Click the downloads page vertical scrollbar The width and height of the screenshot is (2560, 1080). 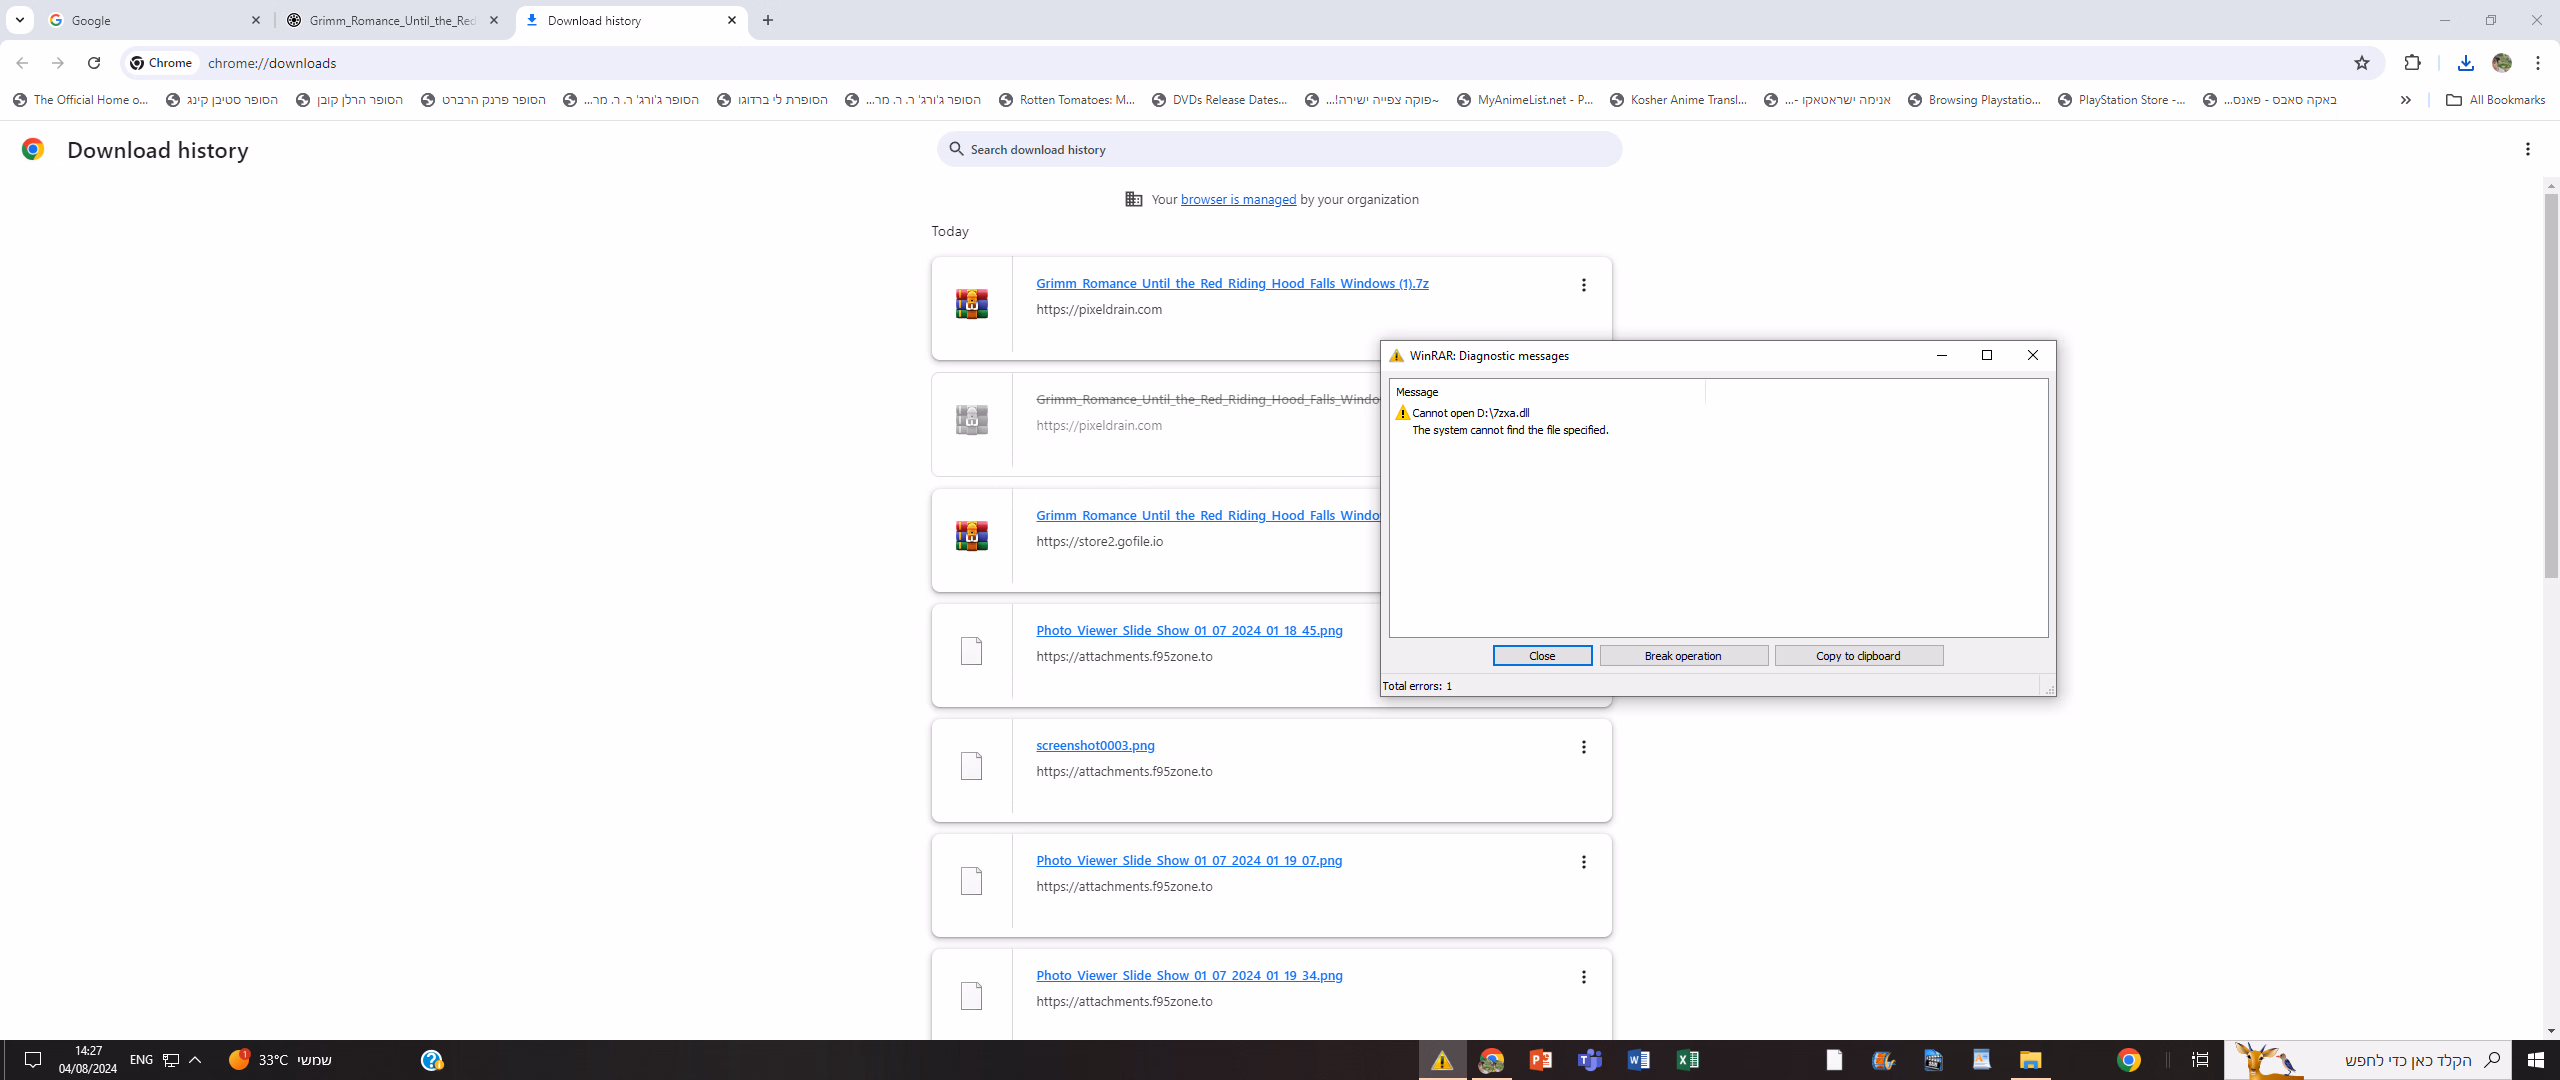(2551, 385)
